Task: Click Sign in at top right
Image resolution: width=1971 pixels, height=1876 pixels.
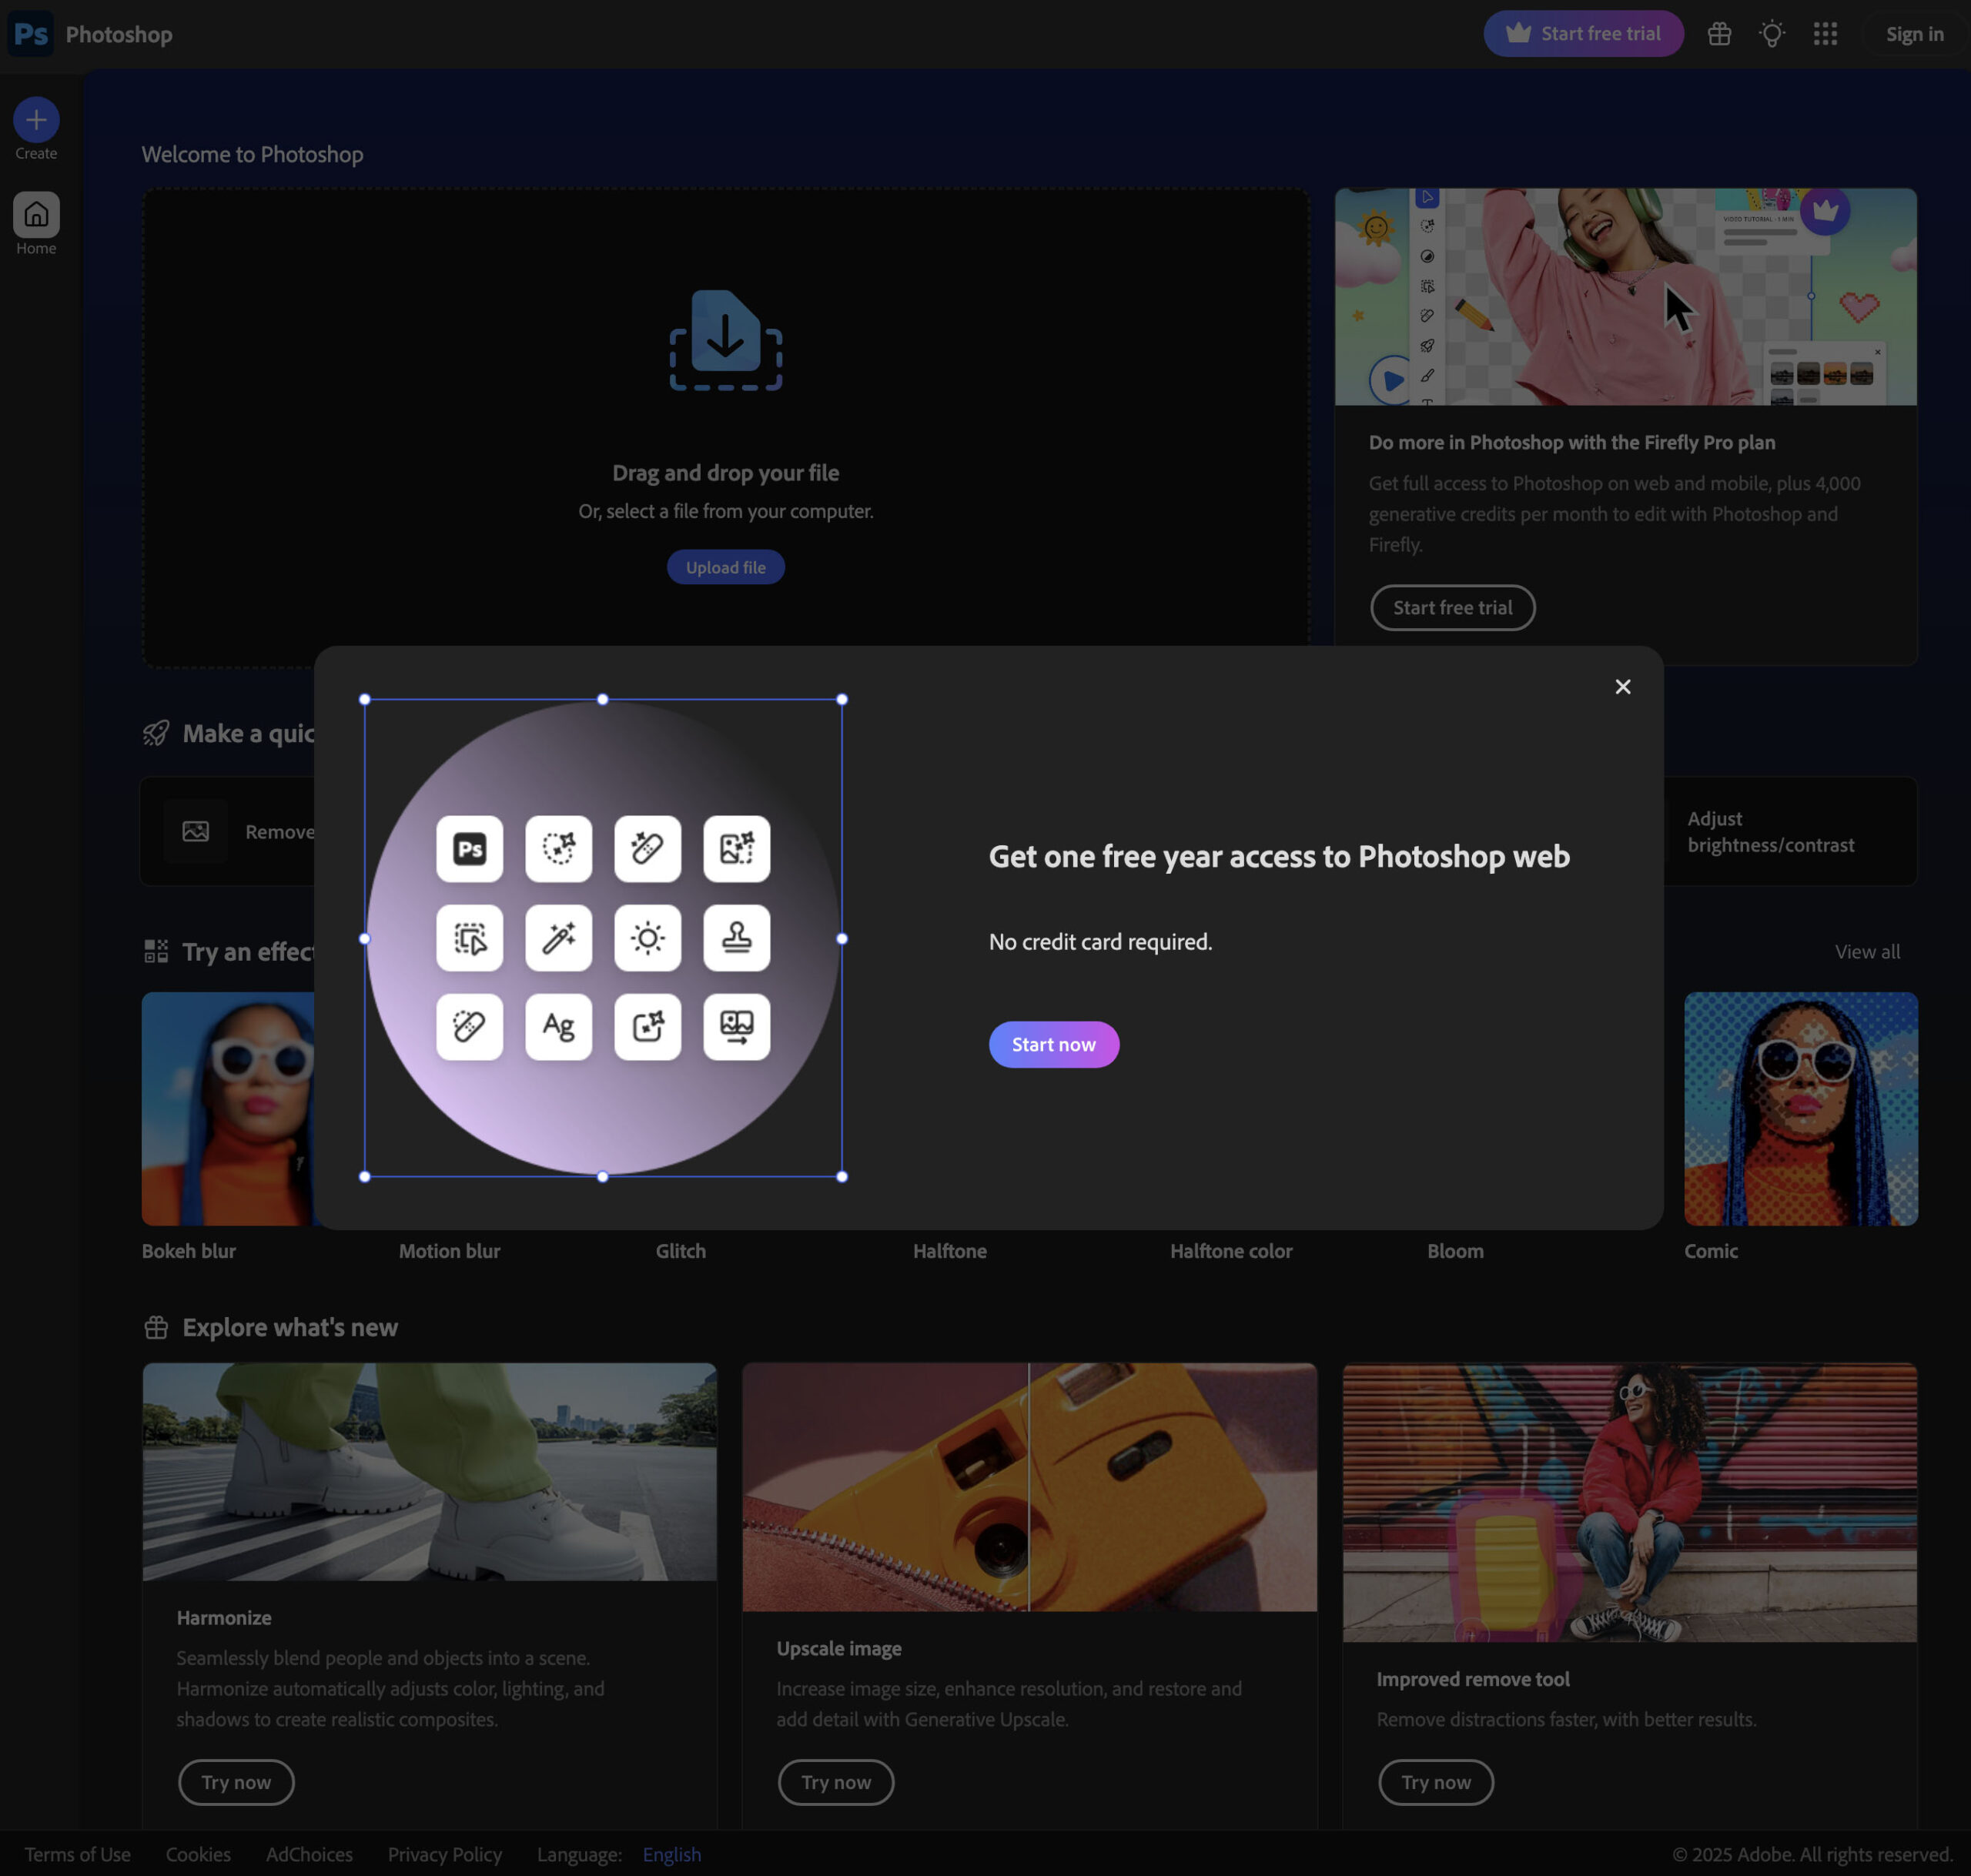Action: 1914,34
